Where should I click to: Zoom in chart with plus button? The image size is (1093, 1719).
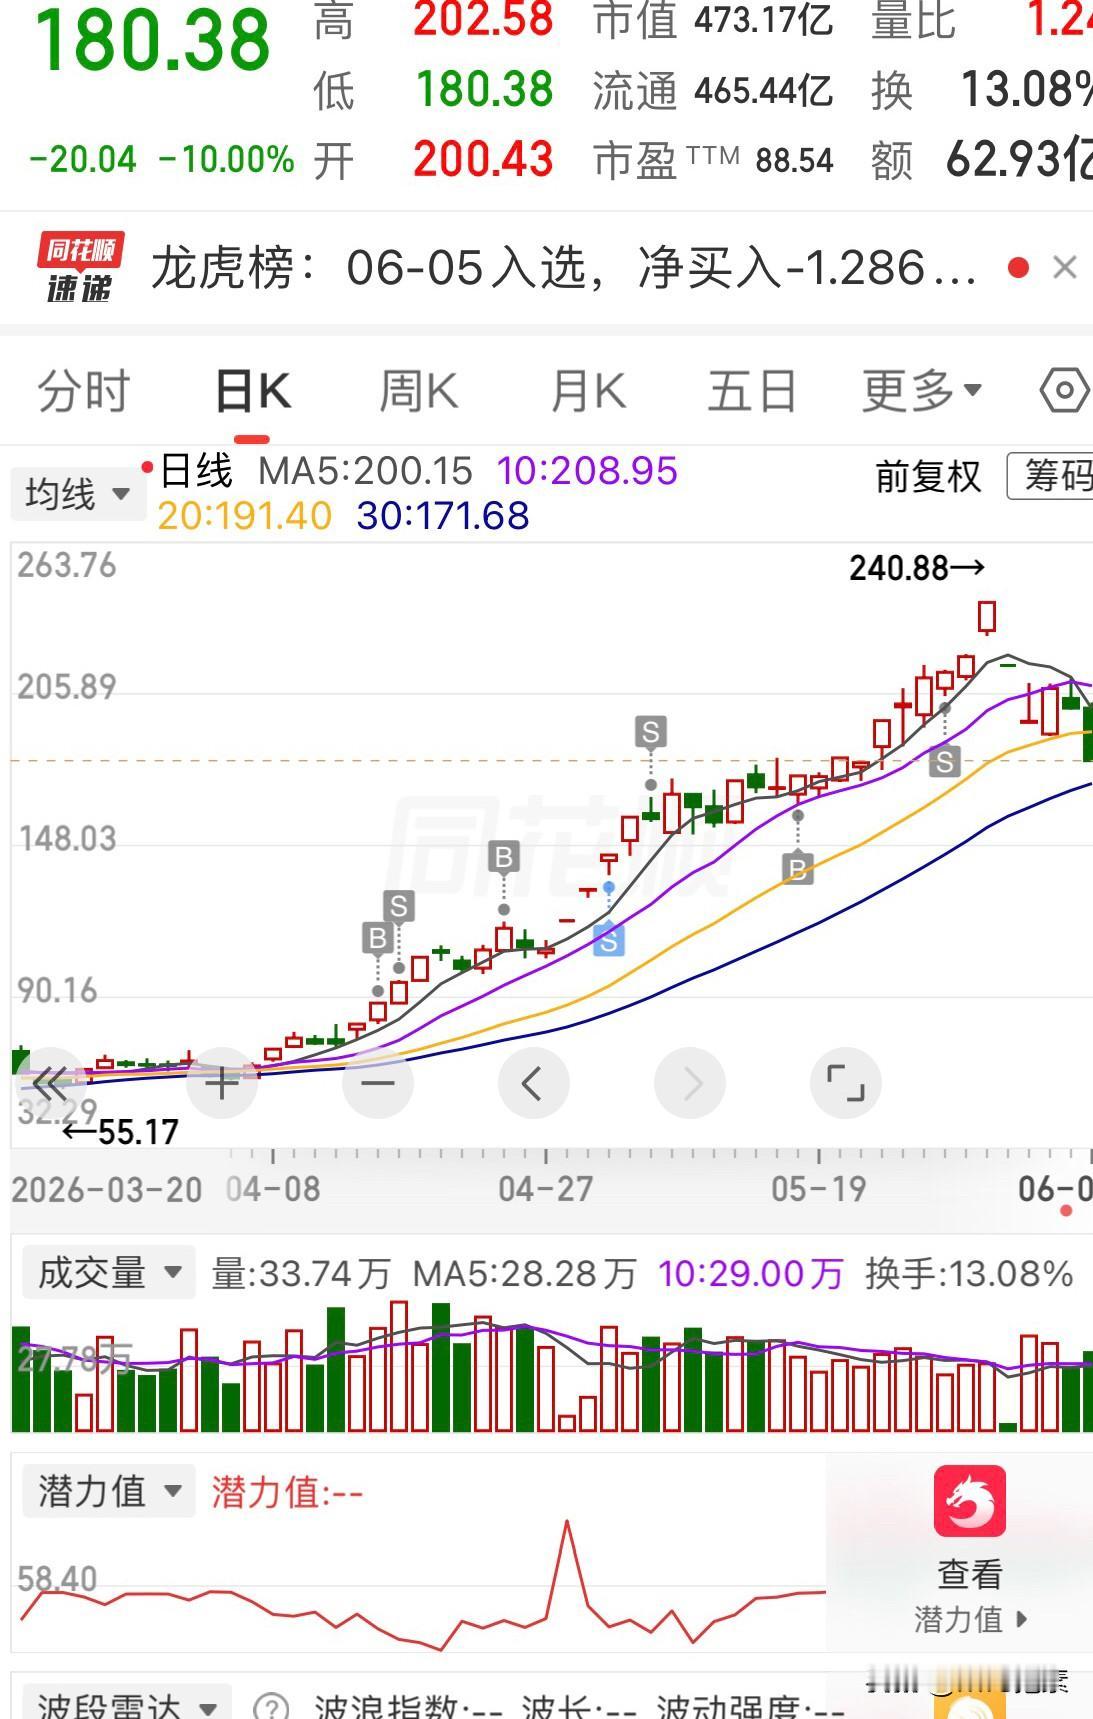coord(222,1082)
